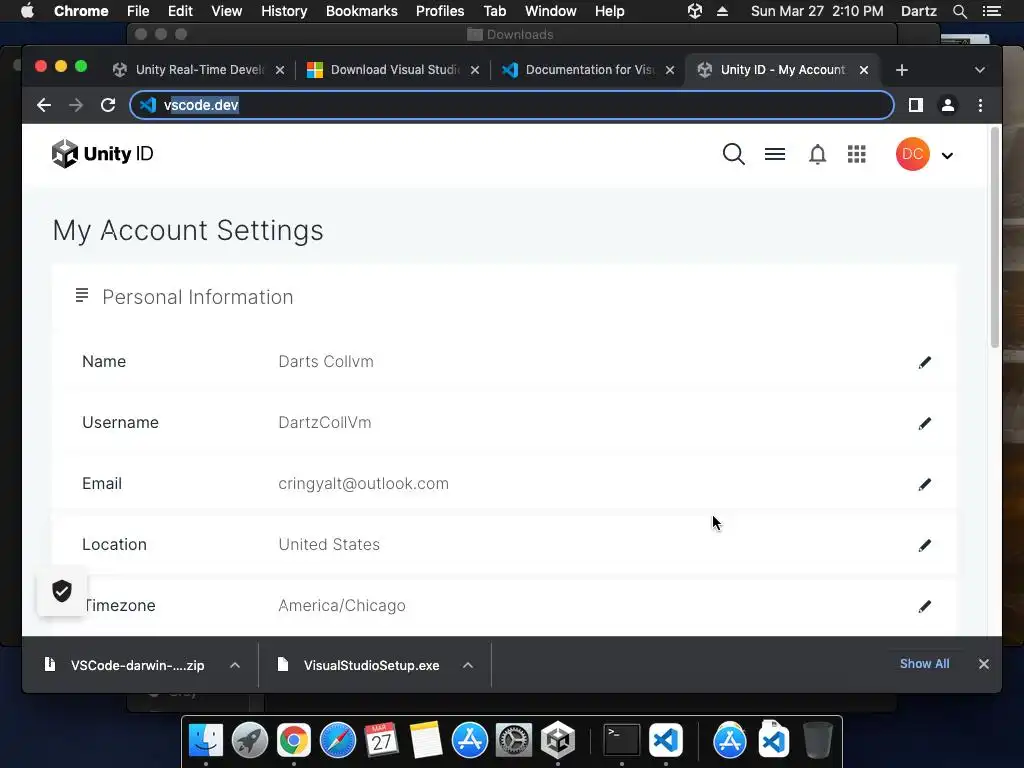
Task: Open the Chrome profile icon
Action: pyautogui.click(x=948, y=105)
